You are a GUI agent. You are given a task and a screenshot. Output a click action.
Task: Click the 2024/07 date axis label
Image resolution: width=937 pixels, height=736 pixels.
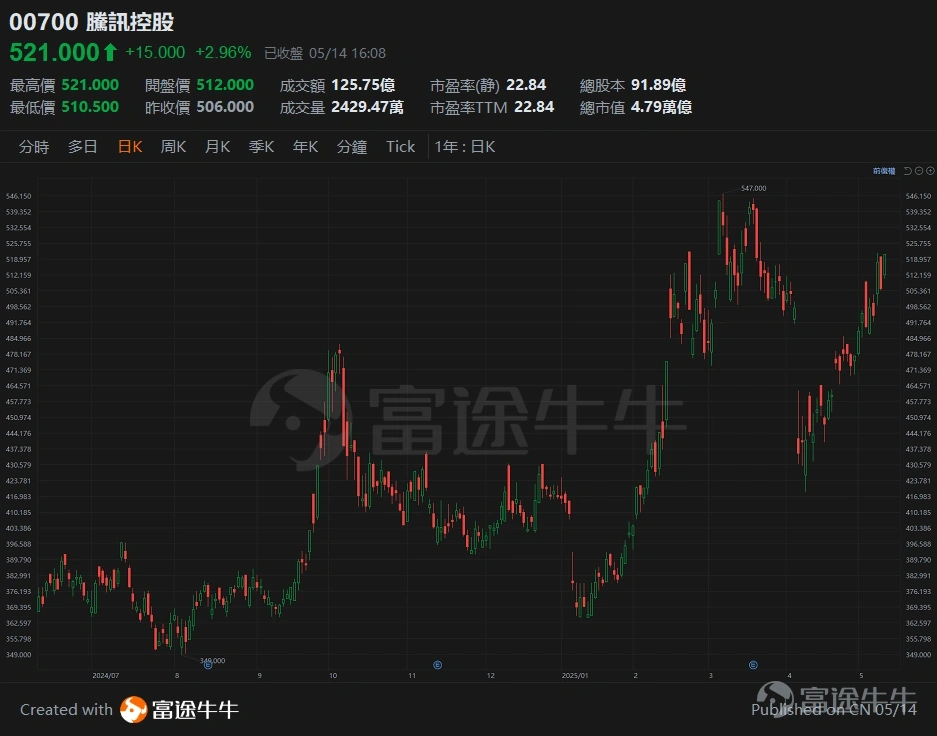coord(106,676)
